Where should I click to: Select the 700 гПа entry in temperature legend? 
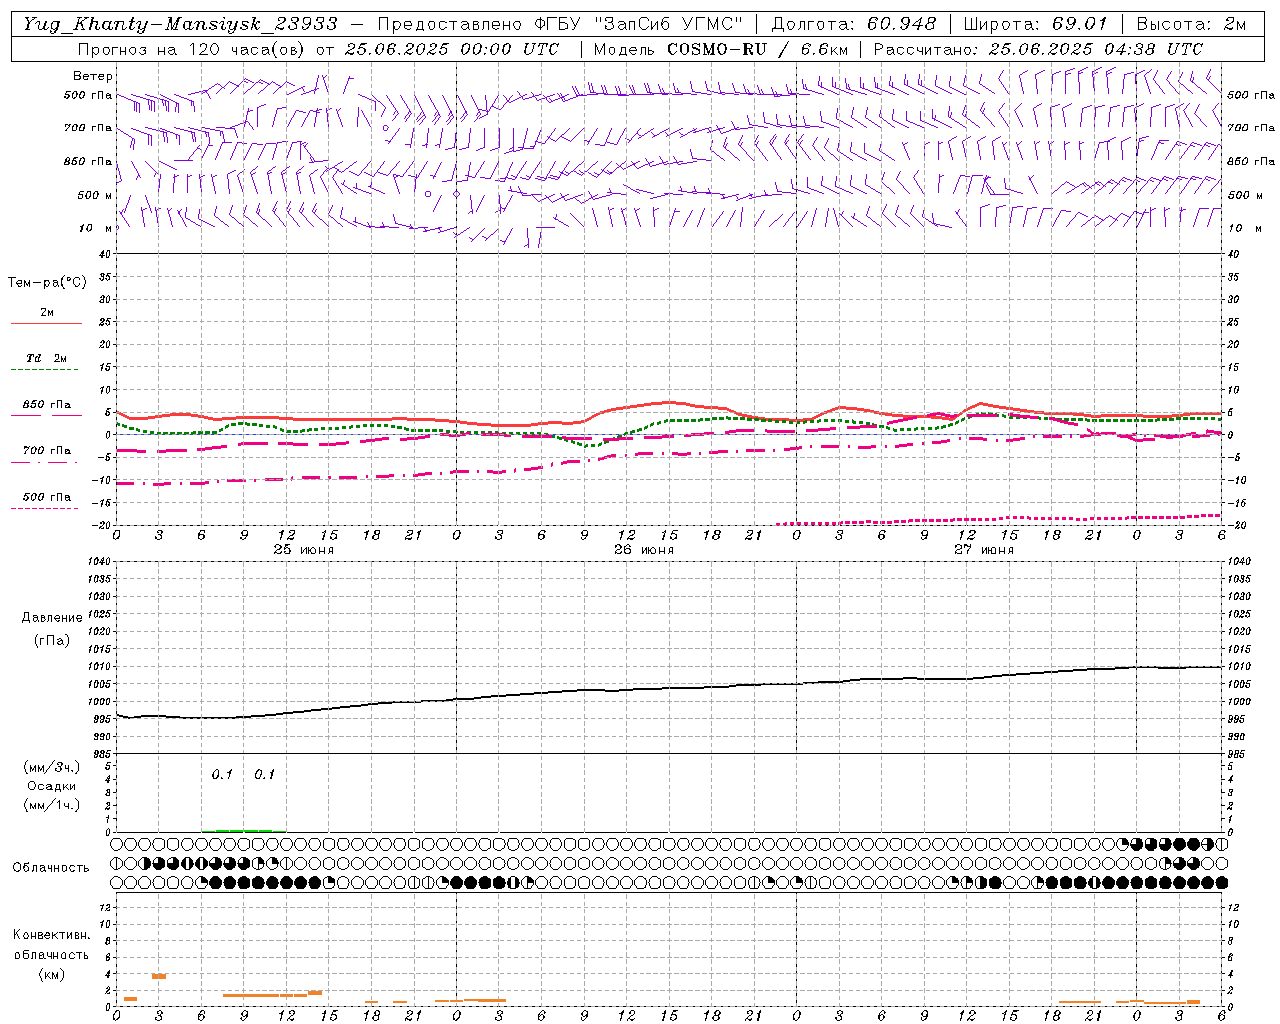pyautogui.click(x=46, y=451)
